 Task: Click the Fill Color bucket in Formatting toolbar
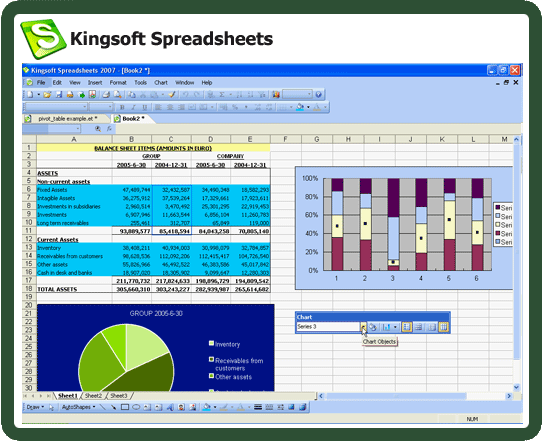point(300,107)
